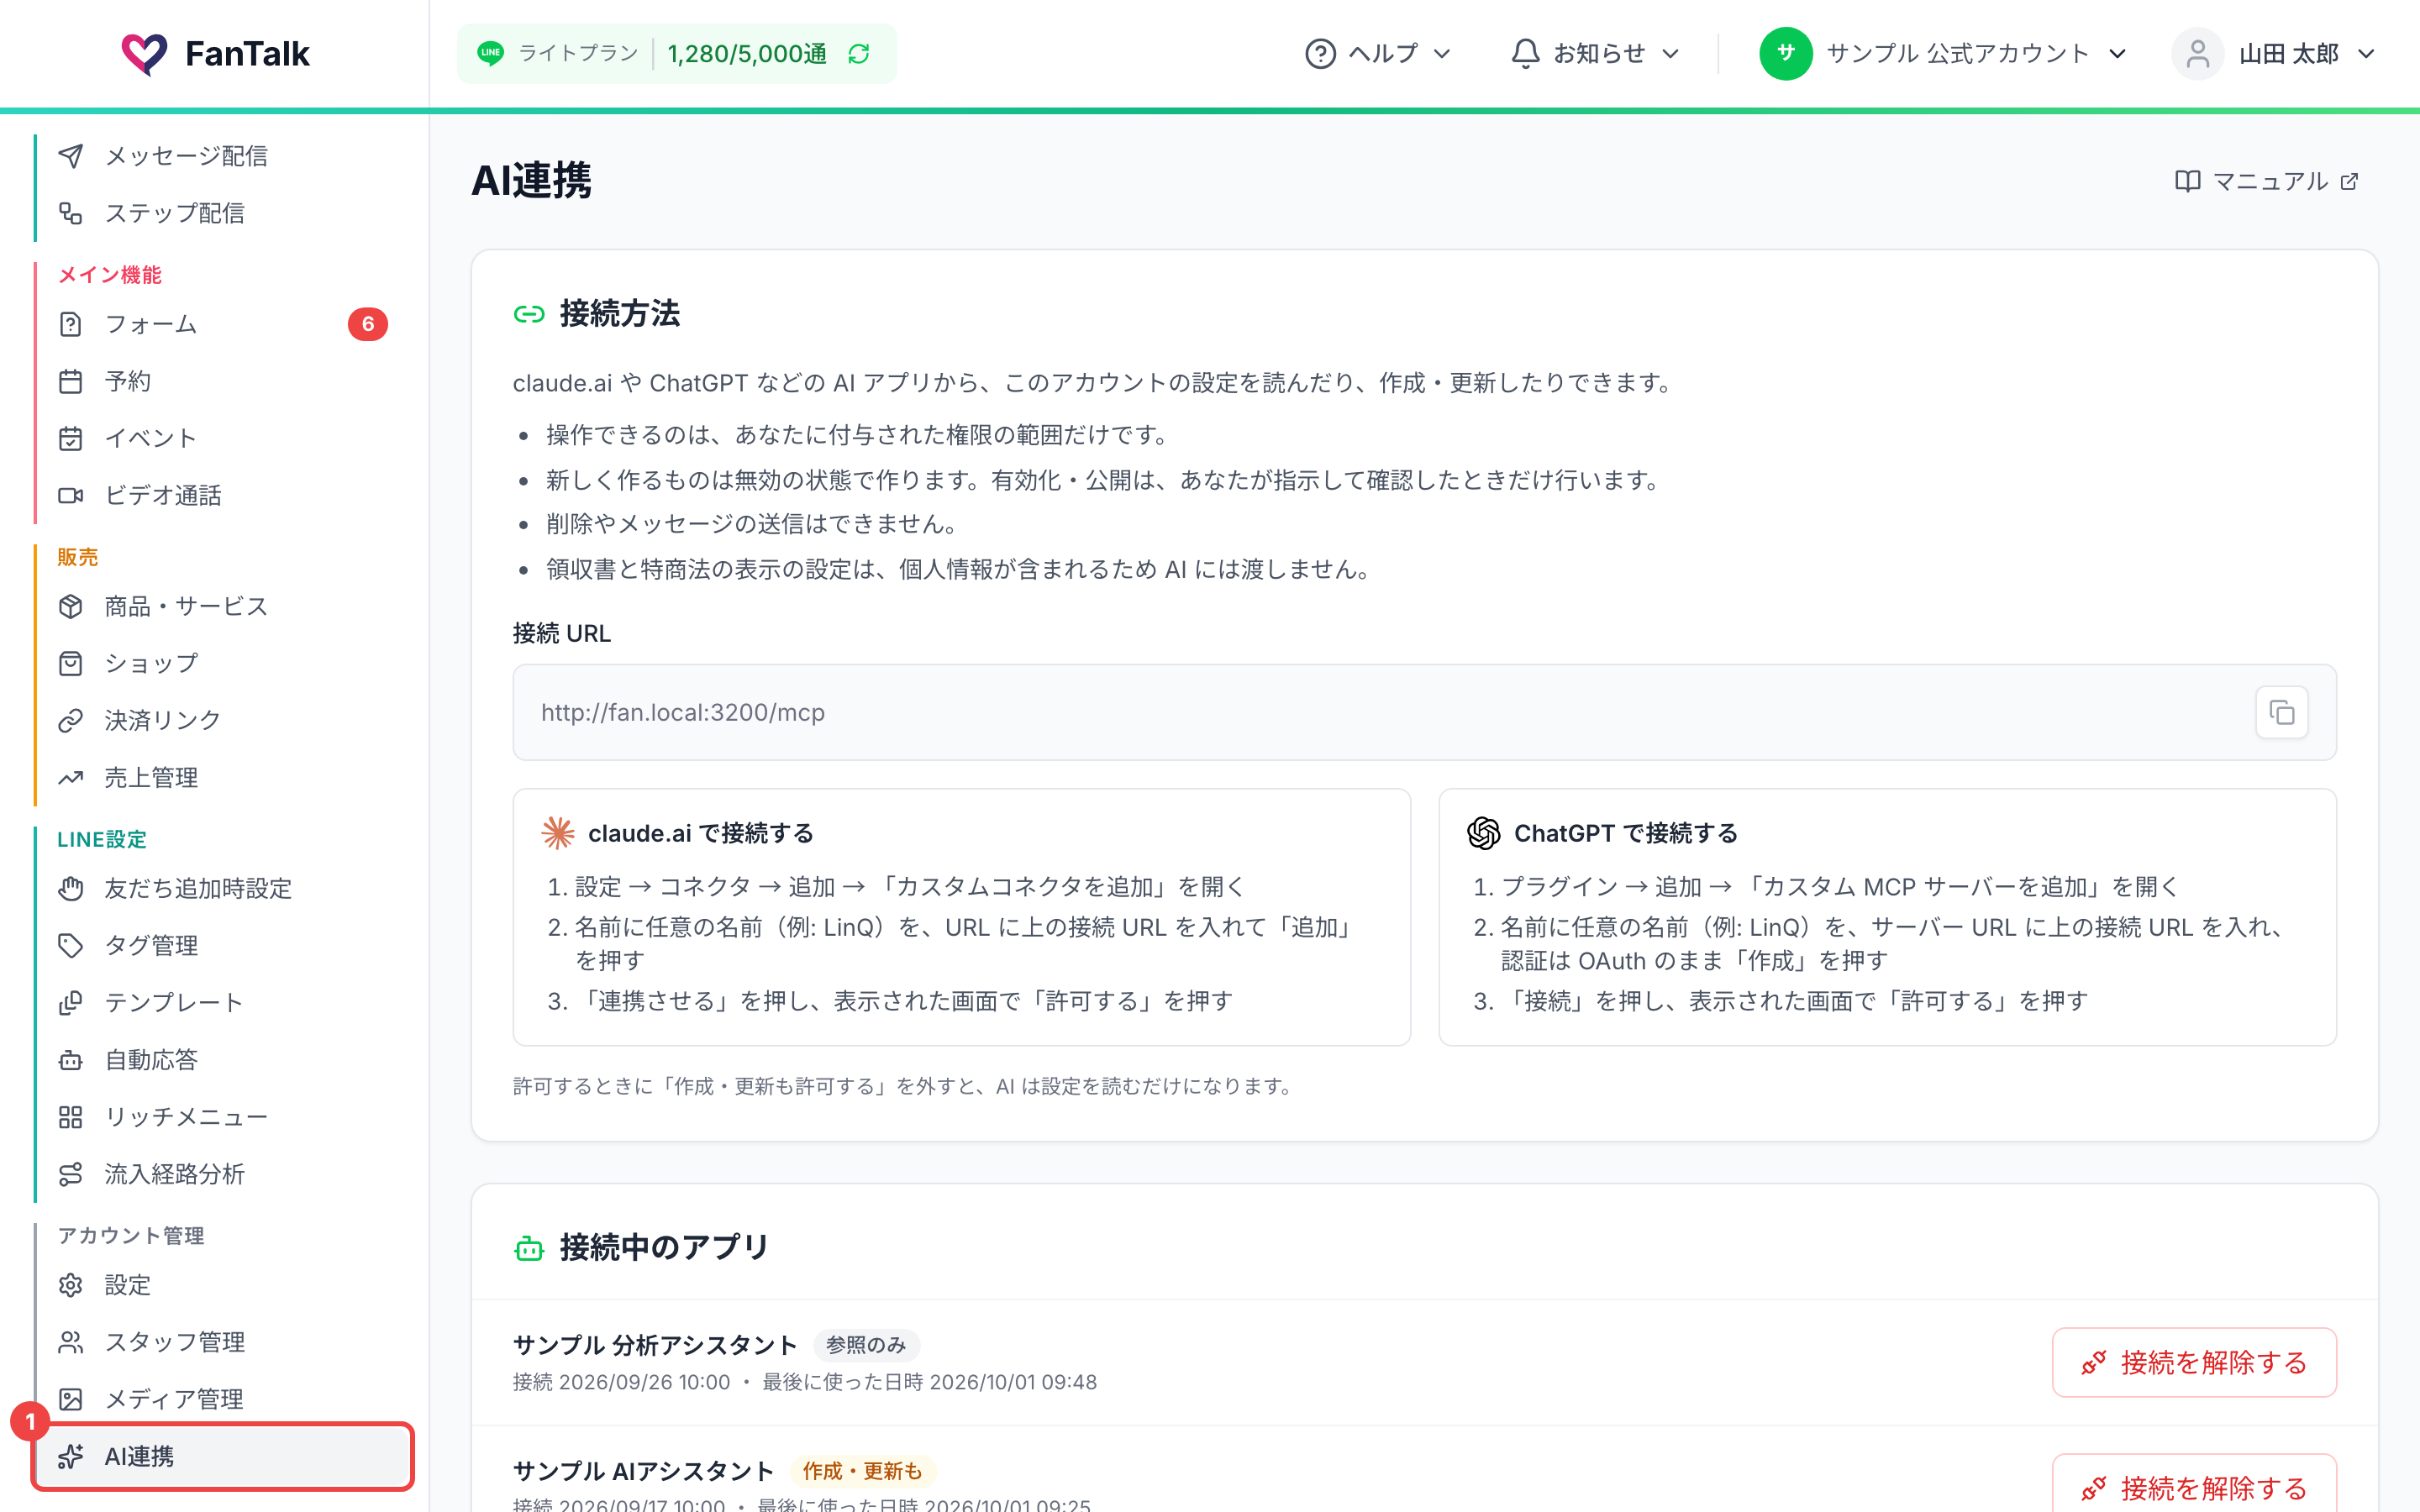Select AI連携 in the sidebar
Image resolution: width=2420 pixels, height=1512 pixels.
coord(223,1456)
